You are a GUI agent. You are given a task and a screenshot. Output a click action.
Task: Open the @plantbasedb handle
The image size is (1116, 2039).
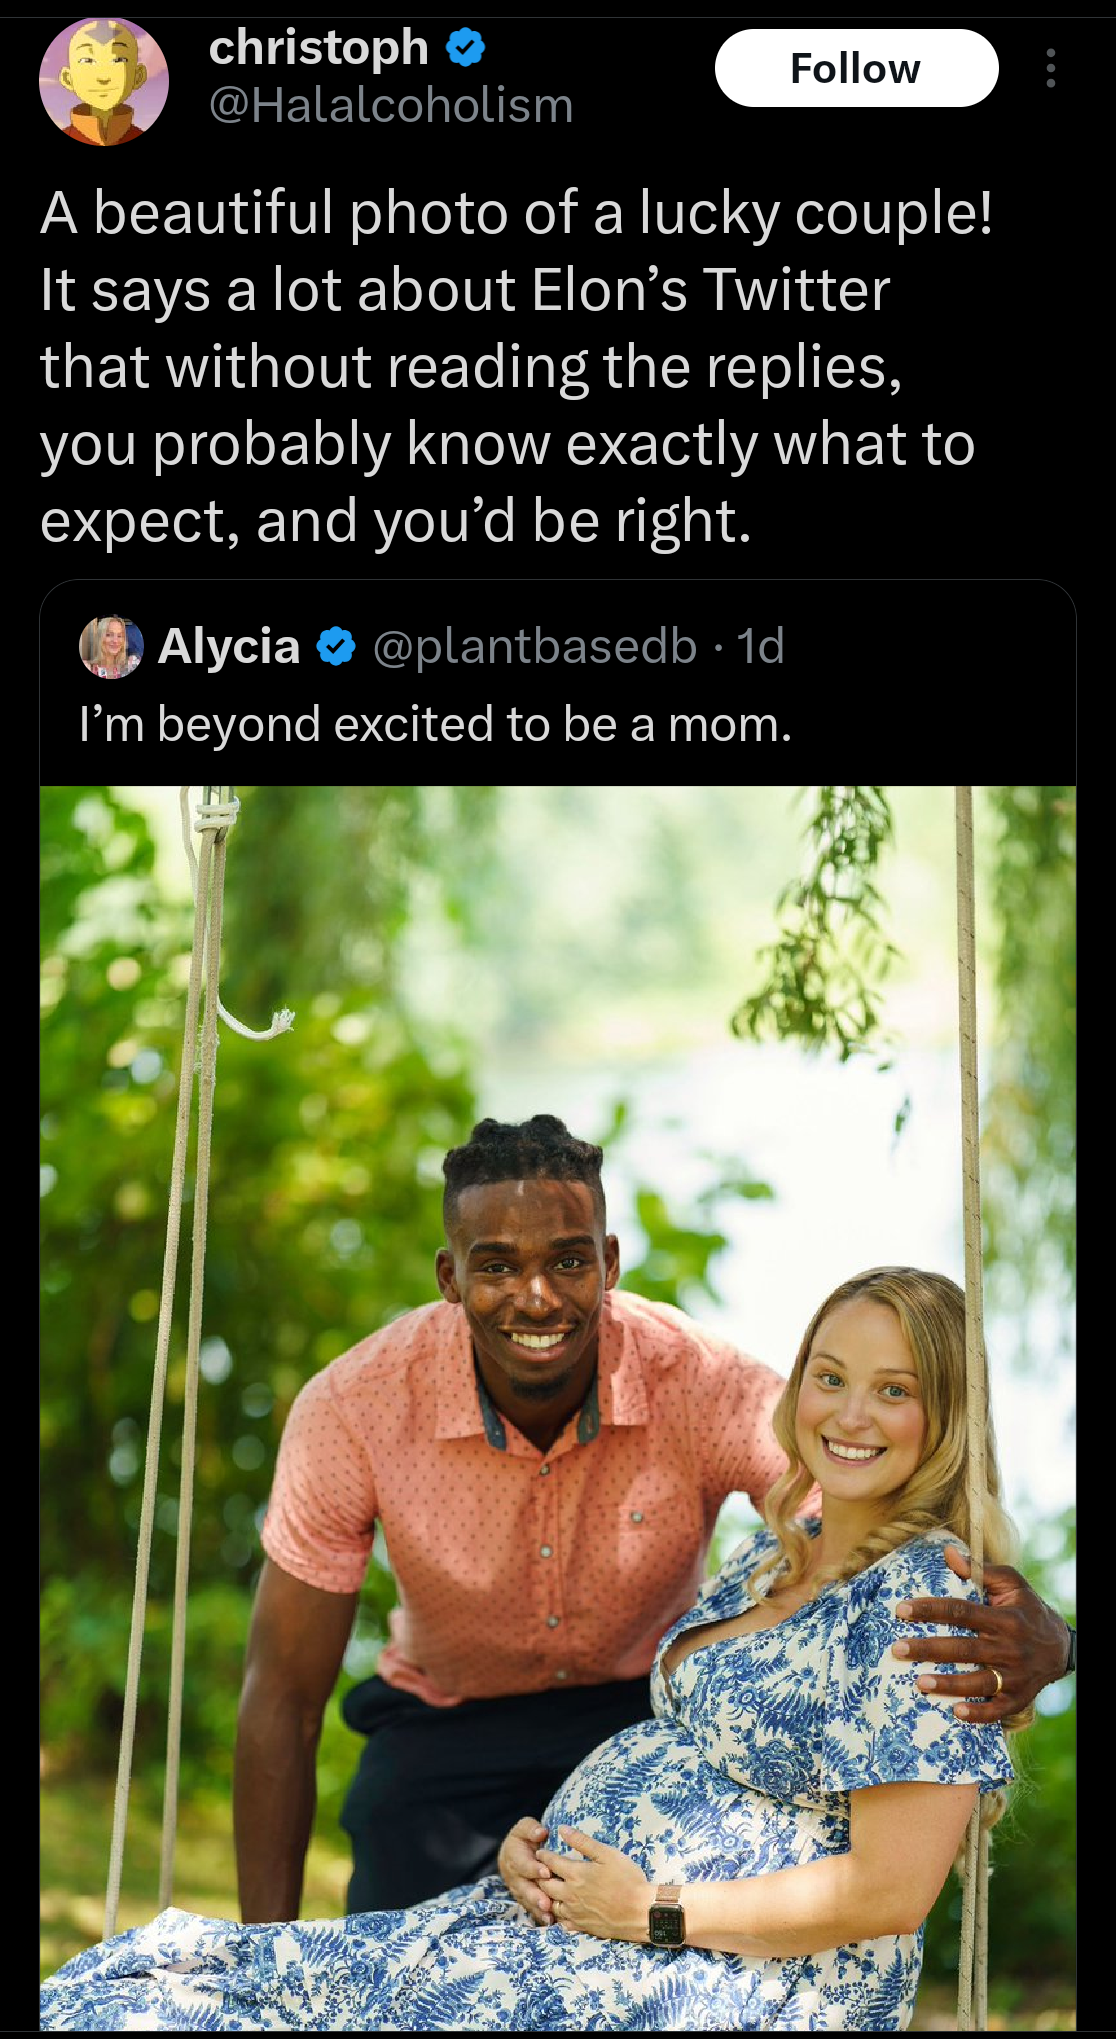(x=534, y=647)
